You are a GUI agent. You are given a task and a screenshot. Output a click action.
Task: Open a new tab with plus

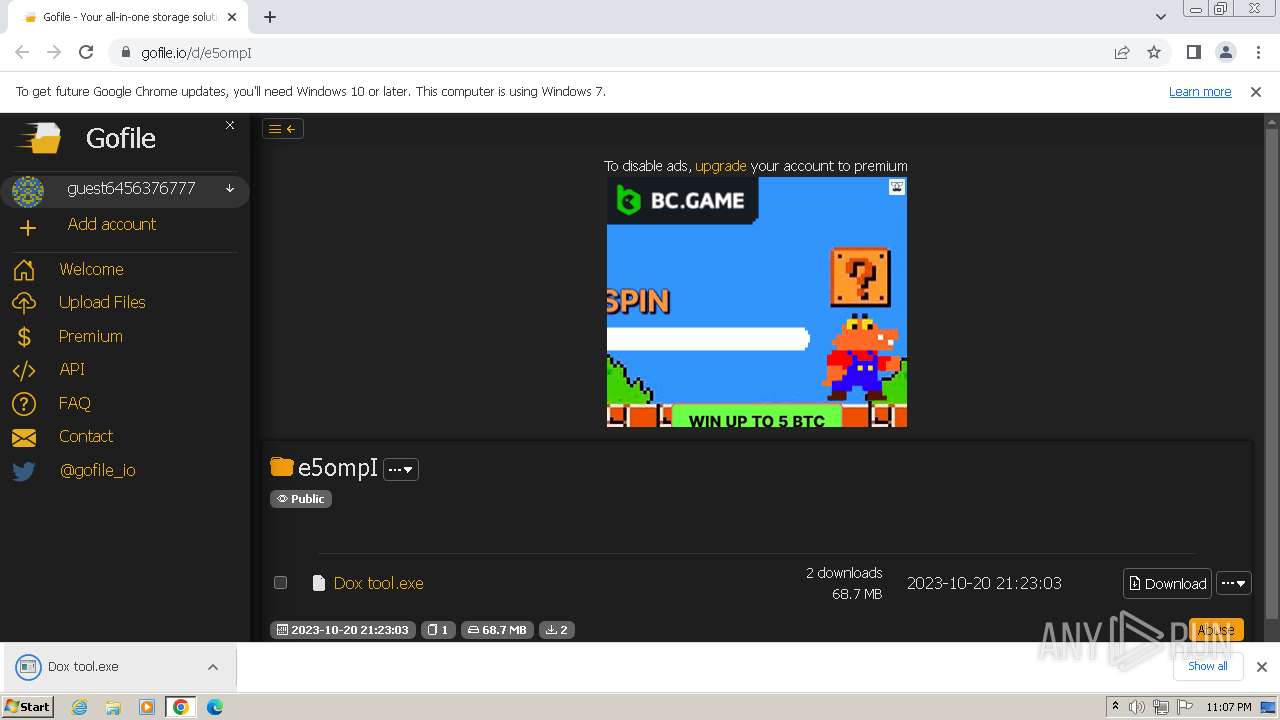coord(270,16)
